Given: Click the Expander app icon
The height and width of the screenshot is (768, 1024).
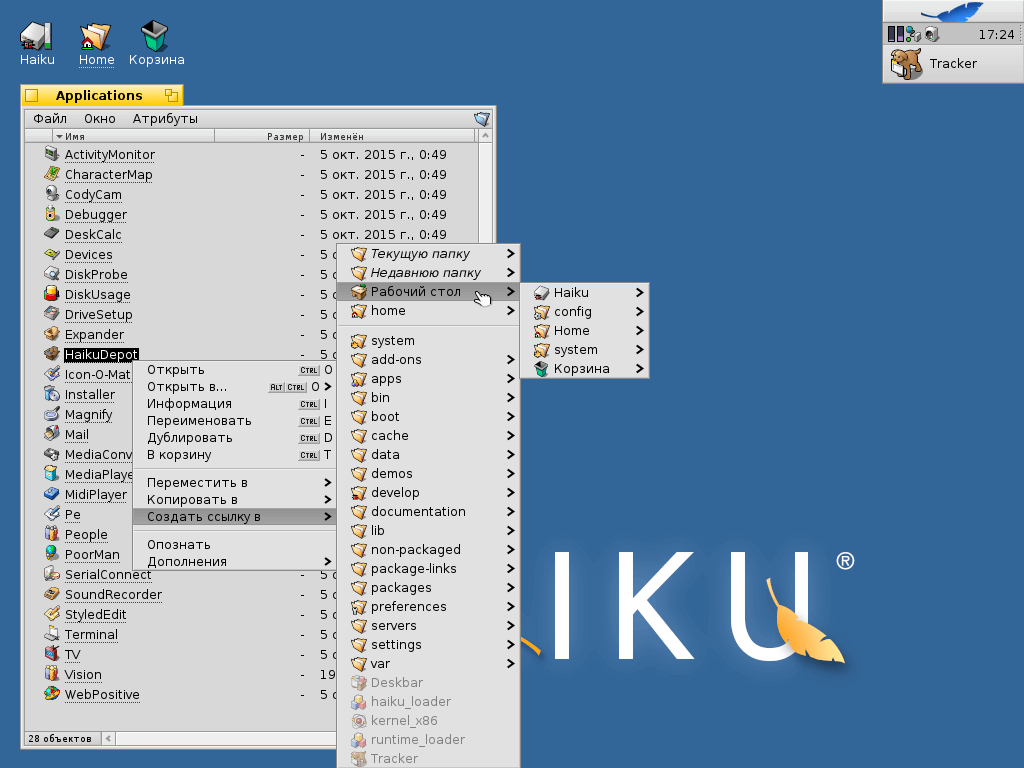Looking at the screenshot, I should click(52, 334).
